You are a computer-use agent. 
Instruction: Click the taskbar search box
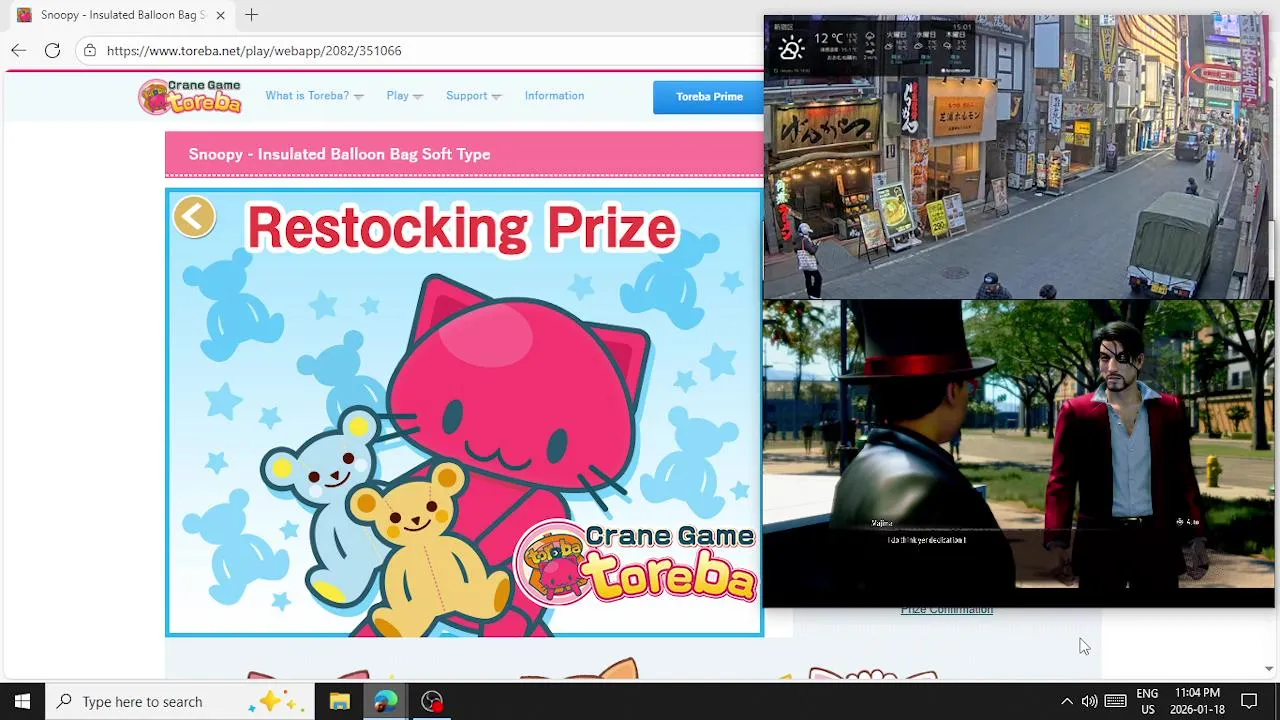coord(180,701)
